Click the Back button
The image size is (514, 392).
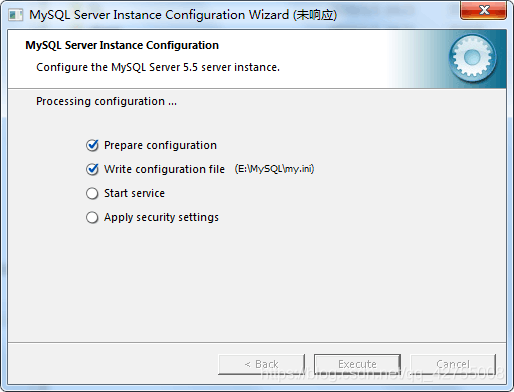click(262, 364)
